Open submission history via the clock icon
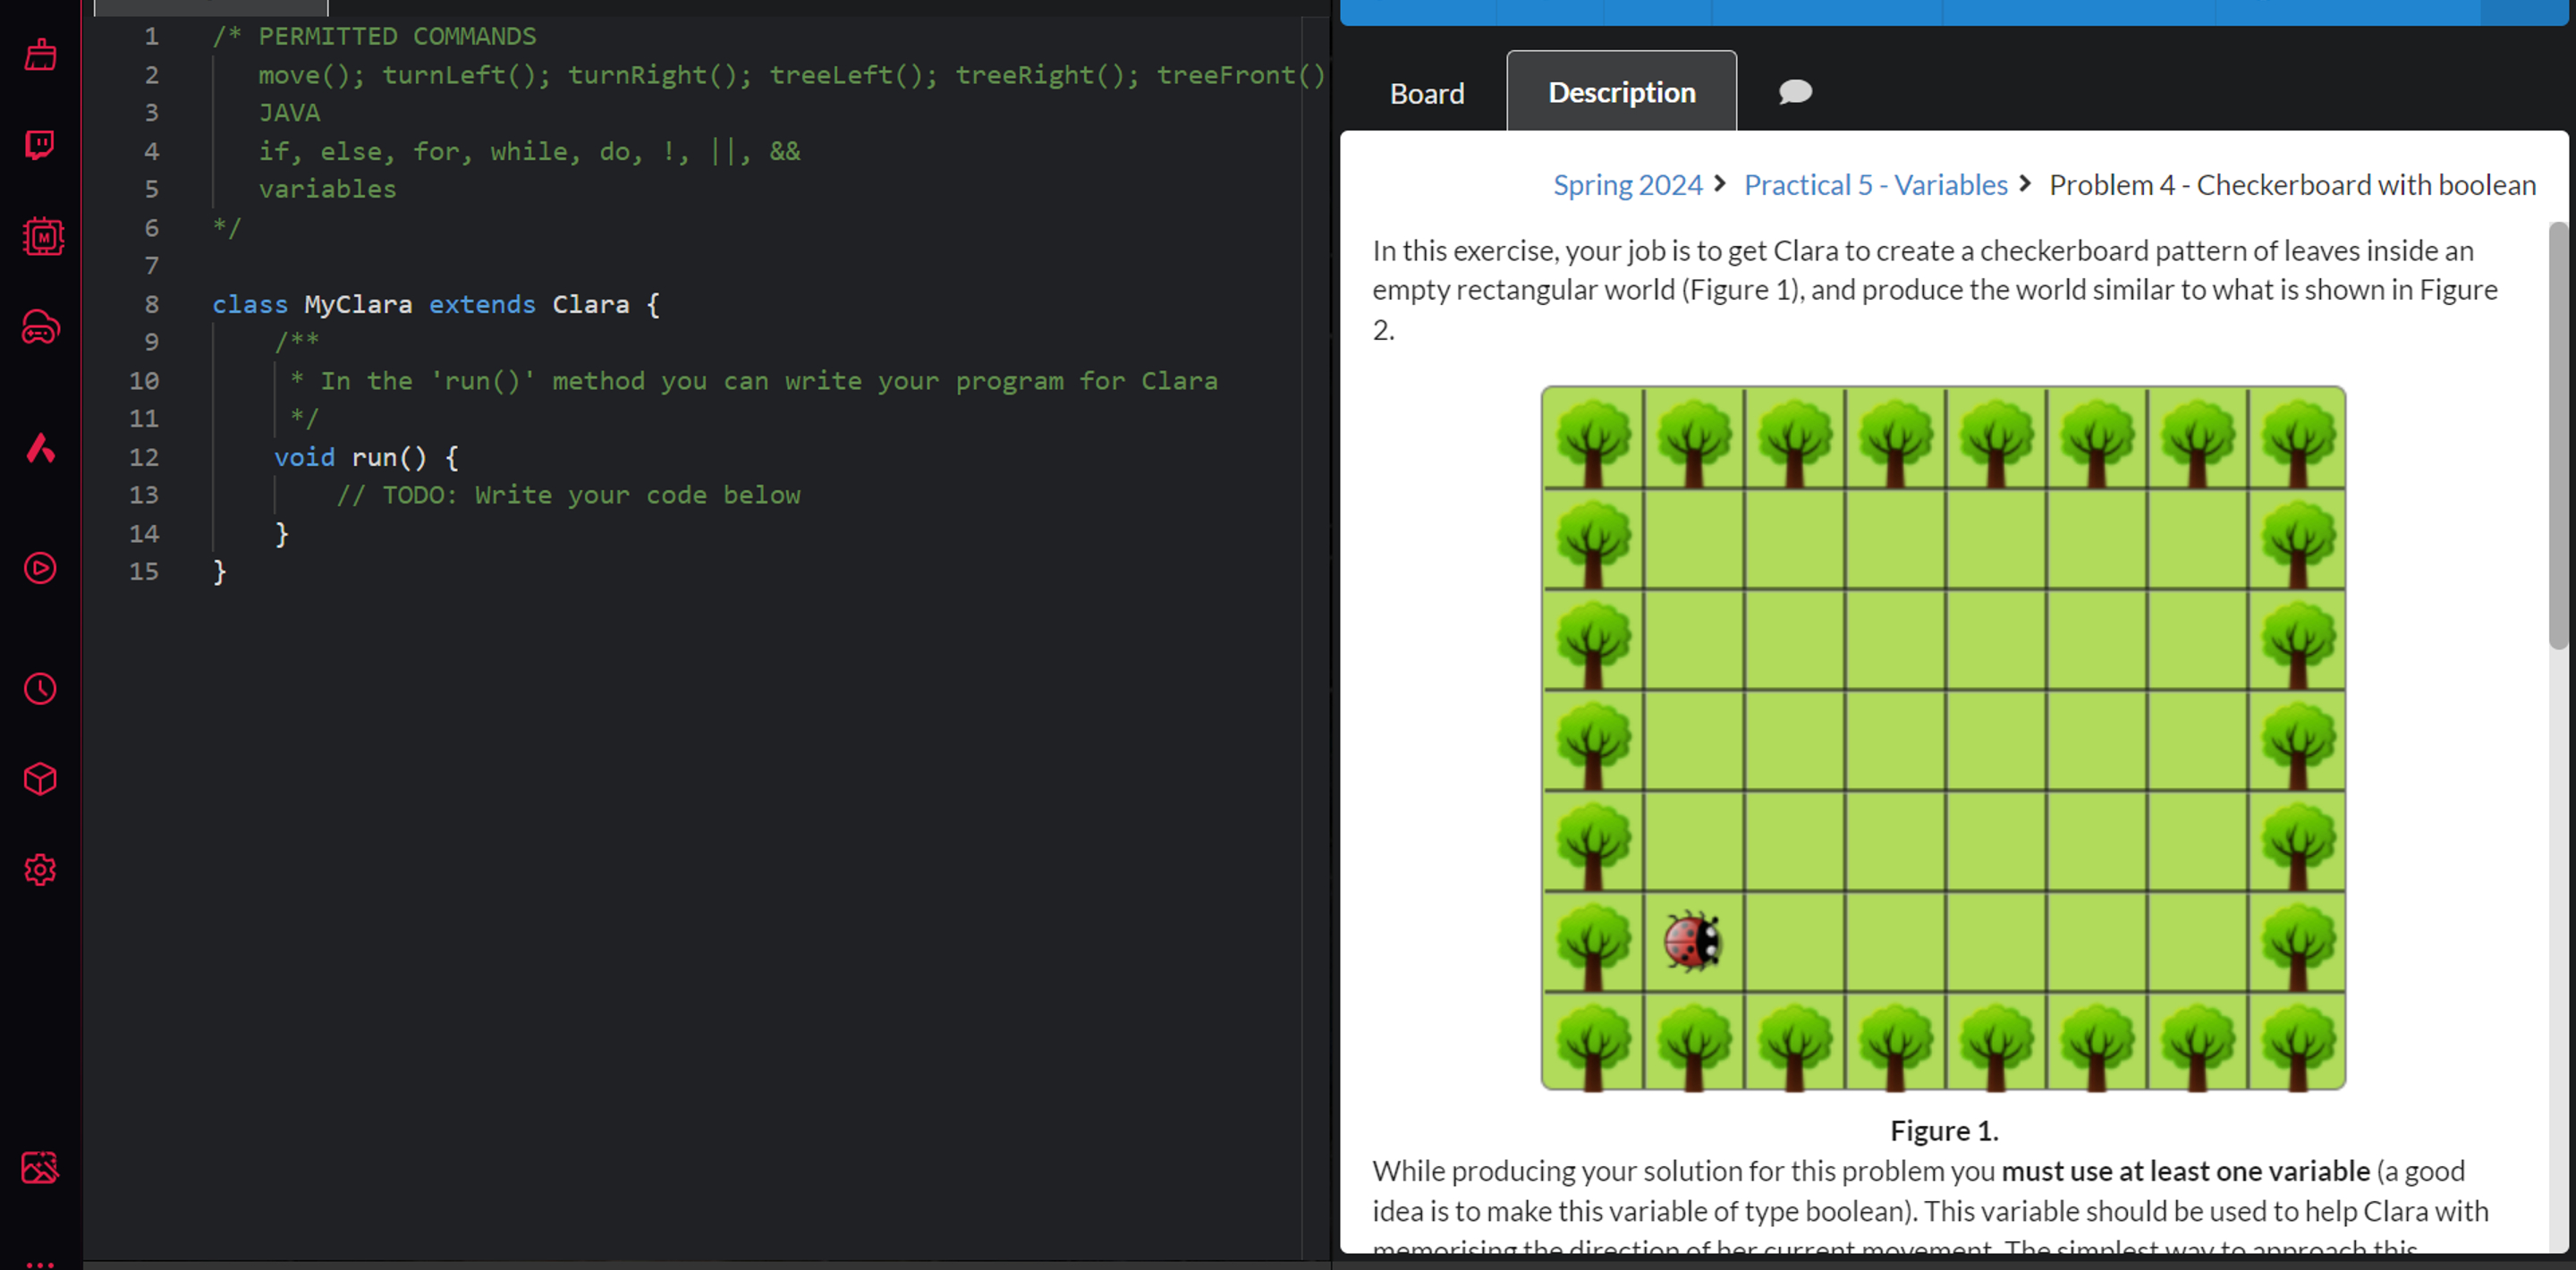The width and height of the screenshot is (2576, 1270). (39, 688)
